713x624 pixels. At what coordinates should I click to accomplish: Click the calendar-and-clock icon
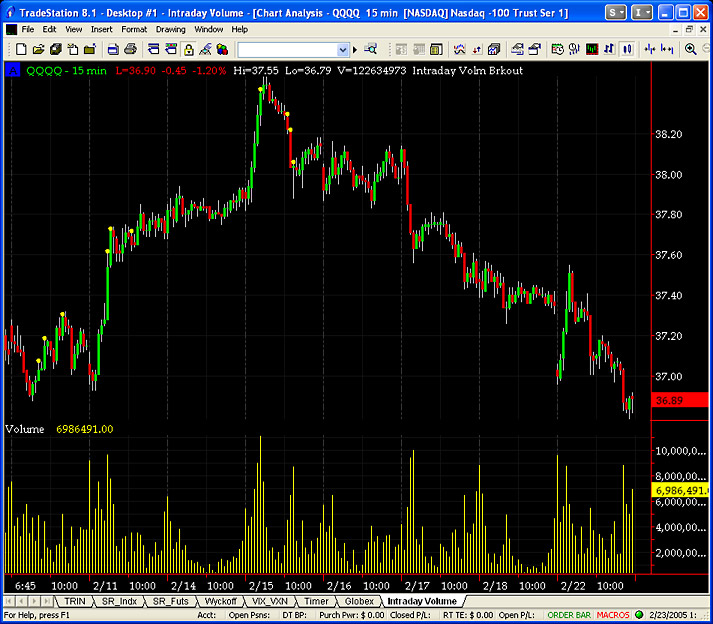pyautogui.click(x=557, y=49)
